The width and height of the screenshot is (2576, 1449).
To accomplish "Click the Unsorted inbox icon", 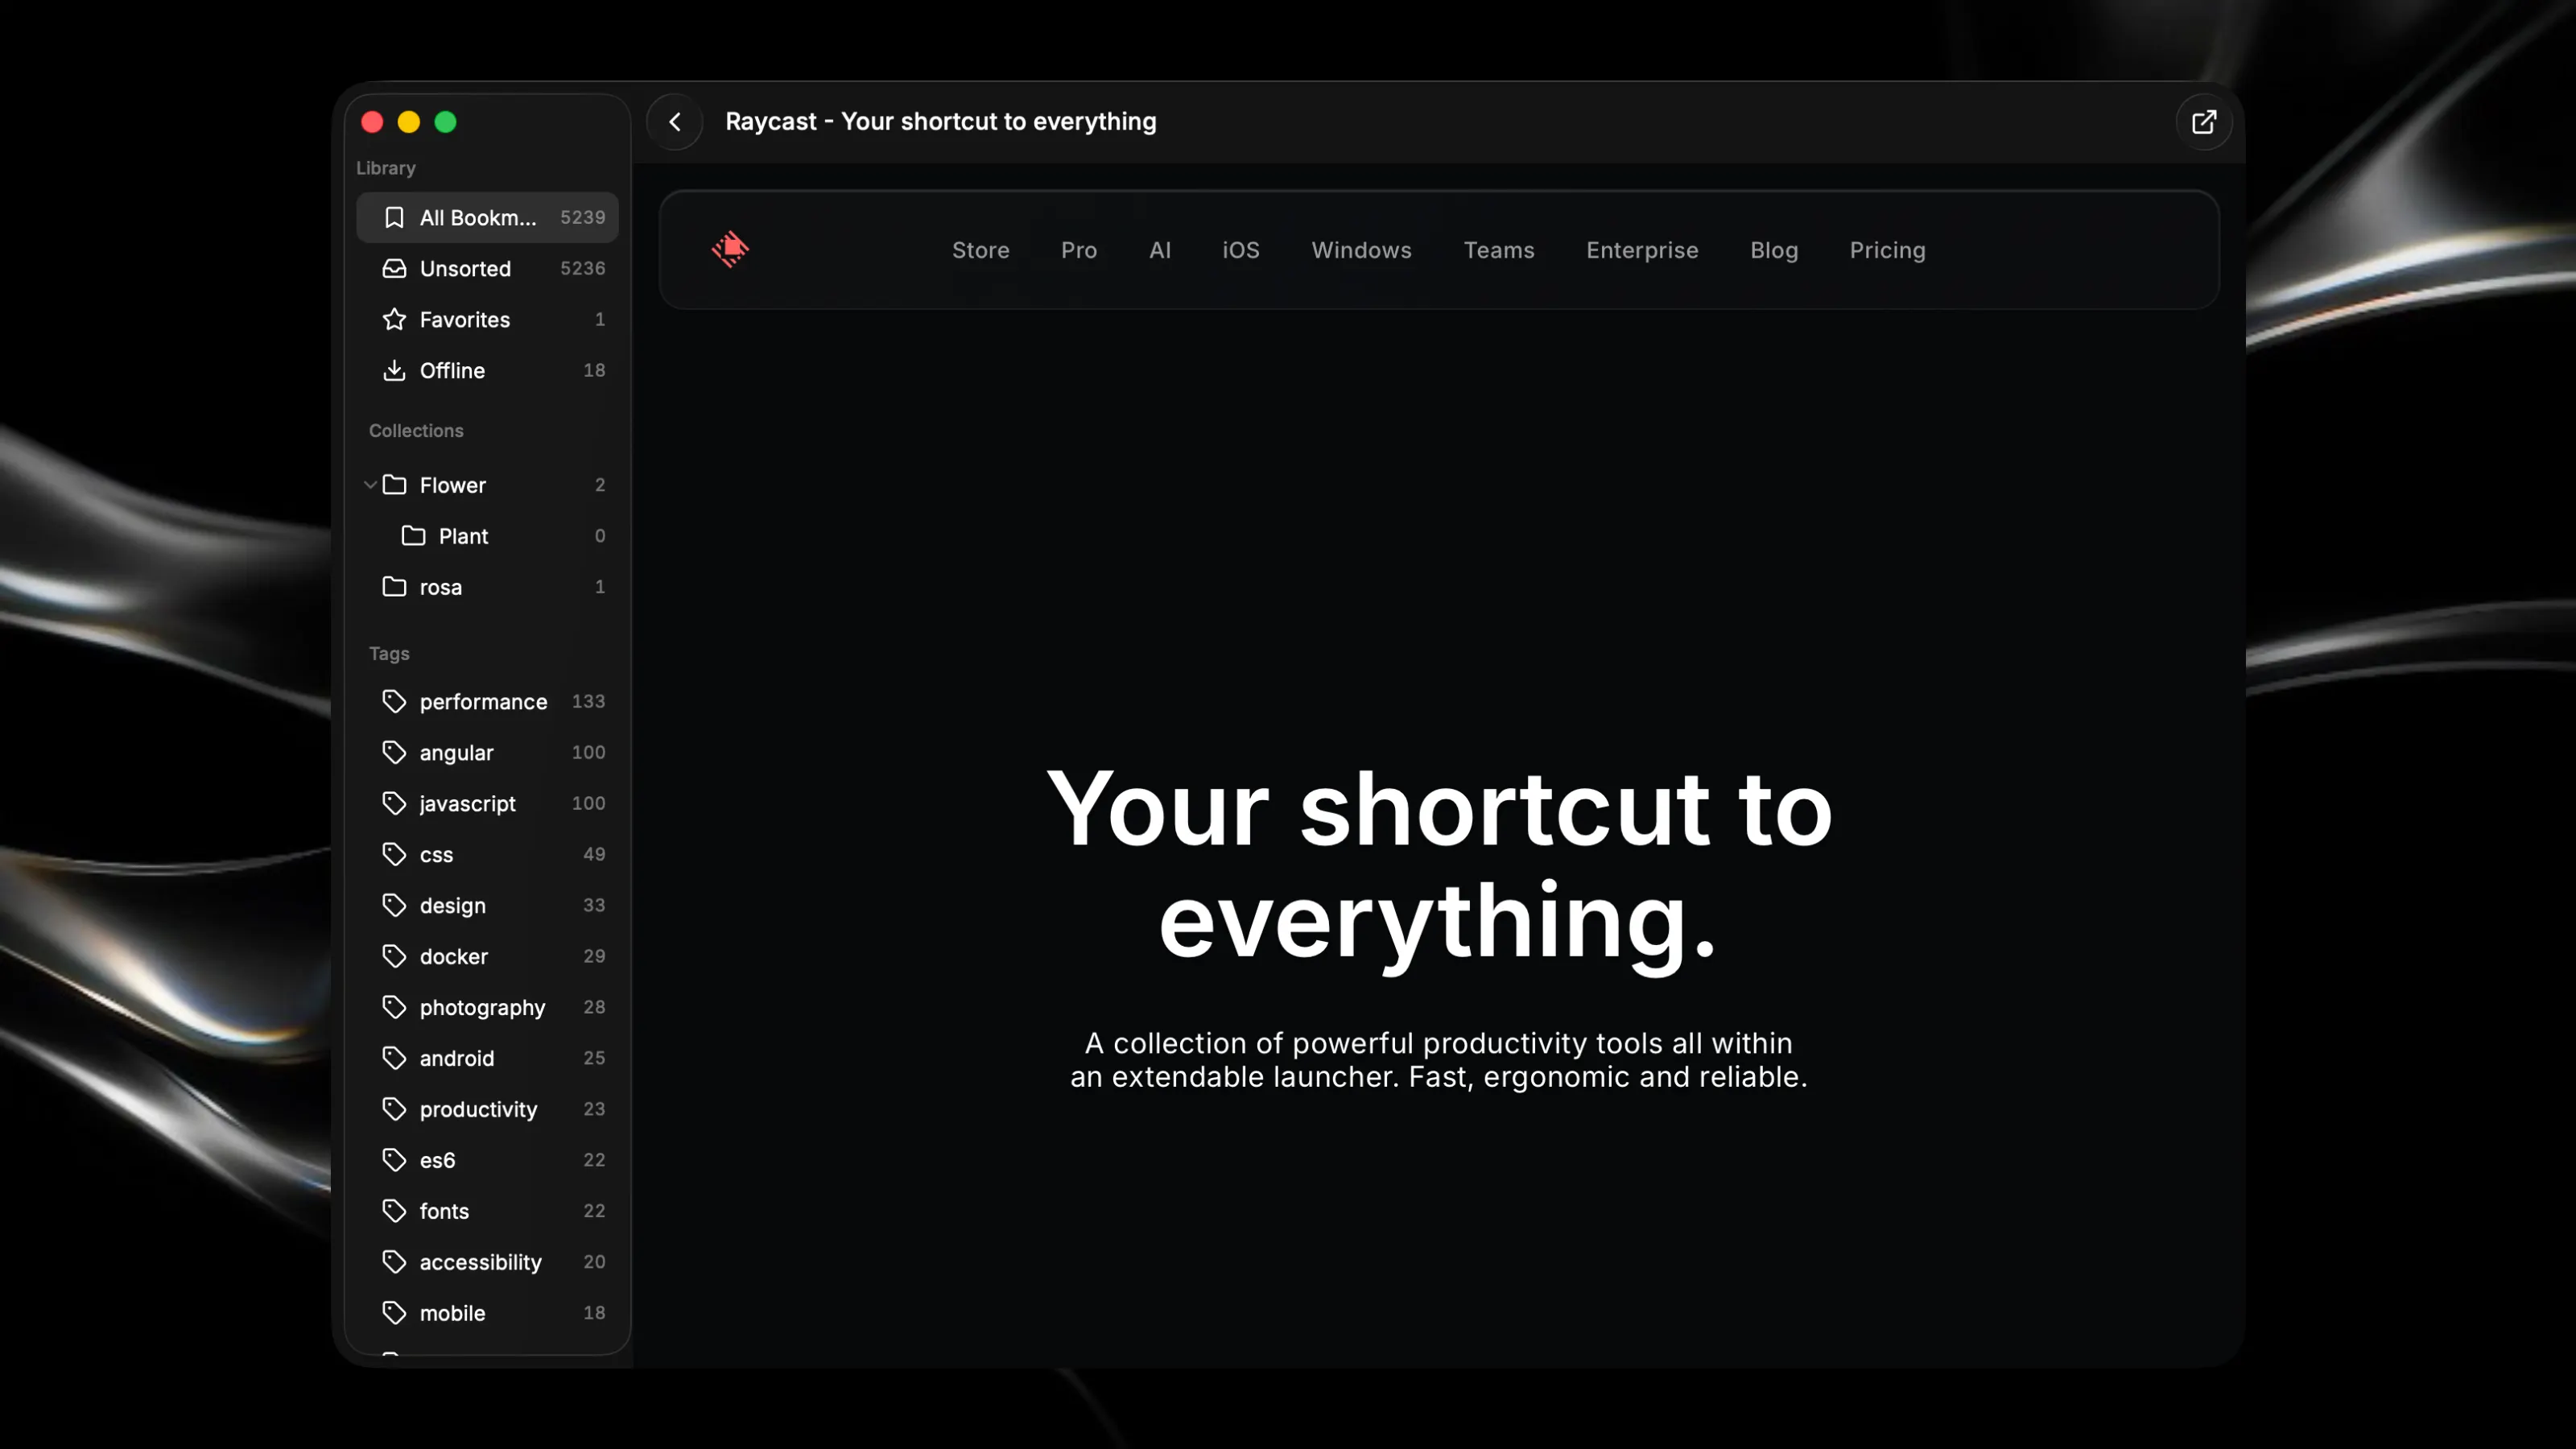I will coord(394,268).
